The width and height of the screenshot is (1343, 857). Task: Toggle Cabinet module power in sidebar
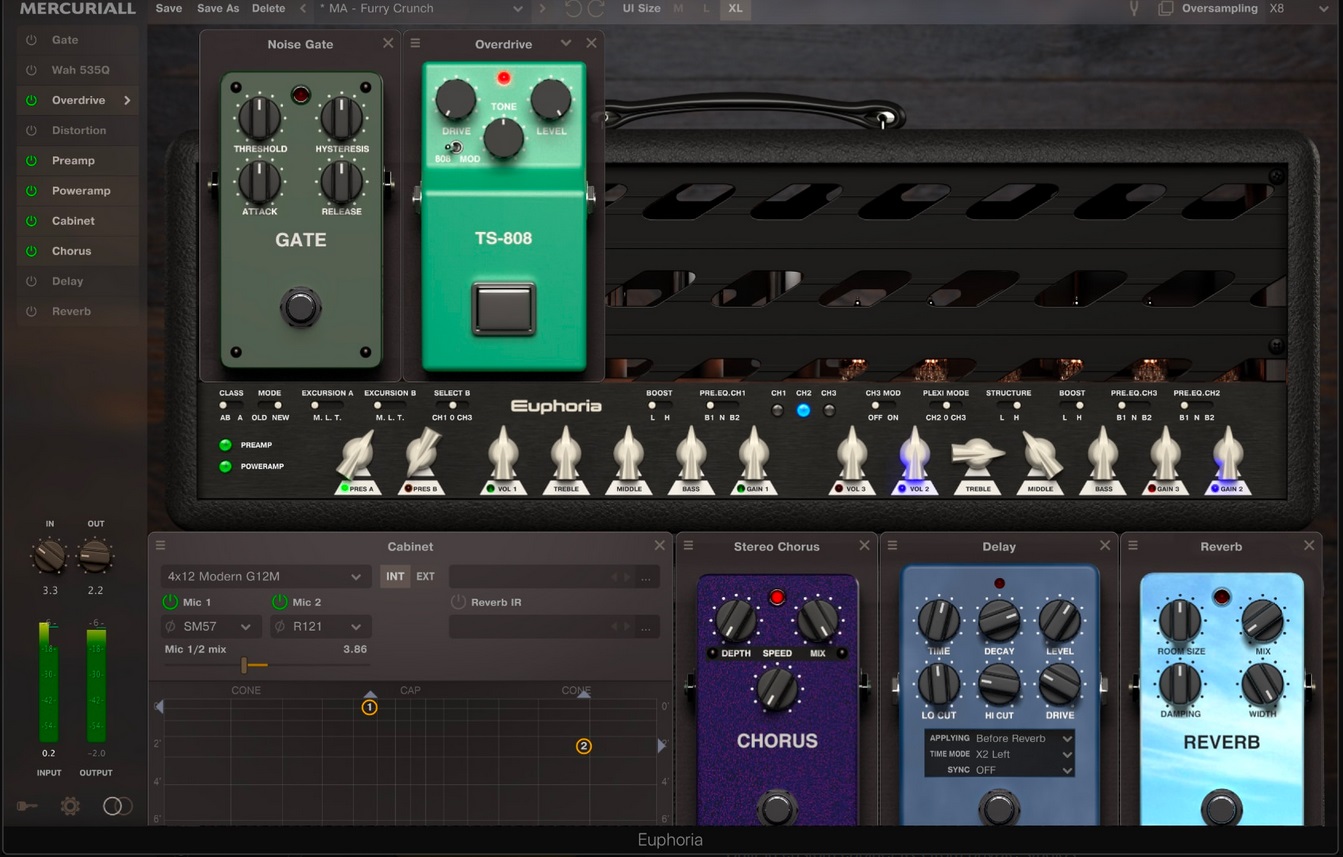click(31, 220)
